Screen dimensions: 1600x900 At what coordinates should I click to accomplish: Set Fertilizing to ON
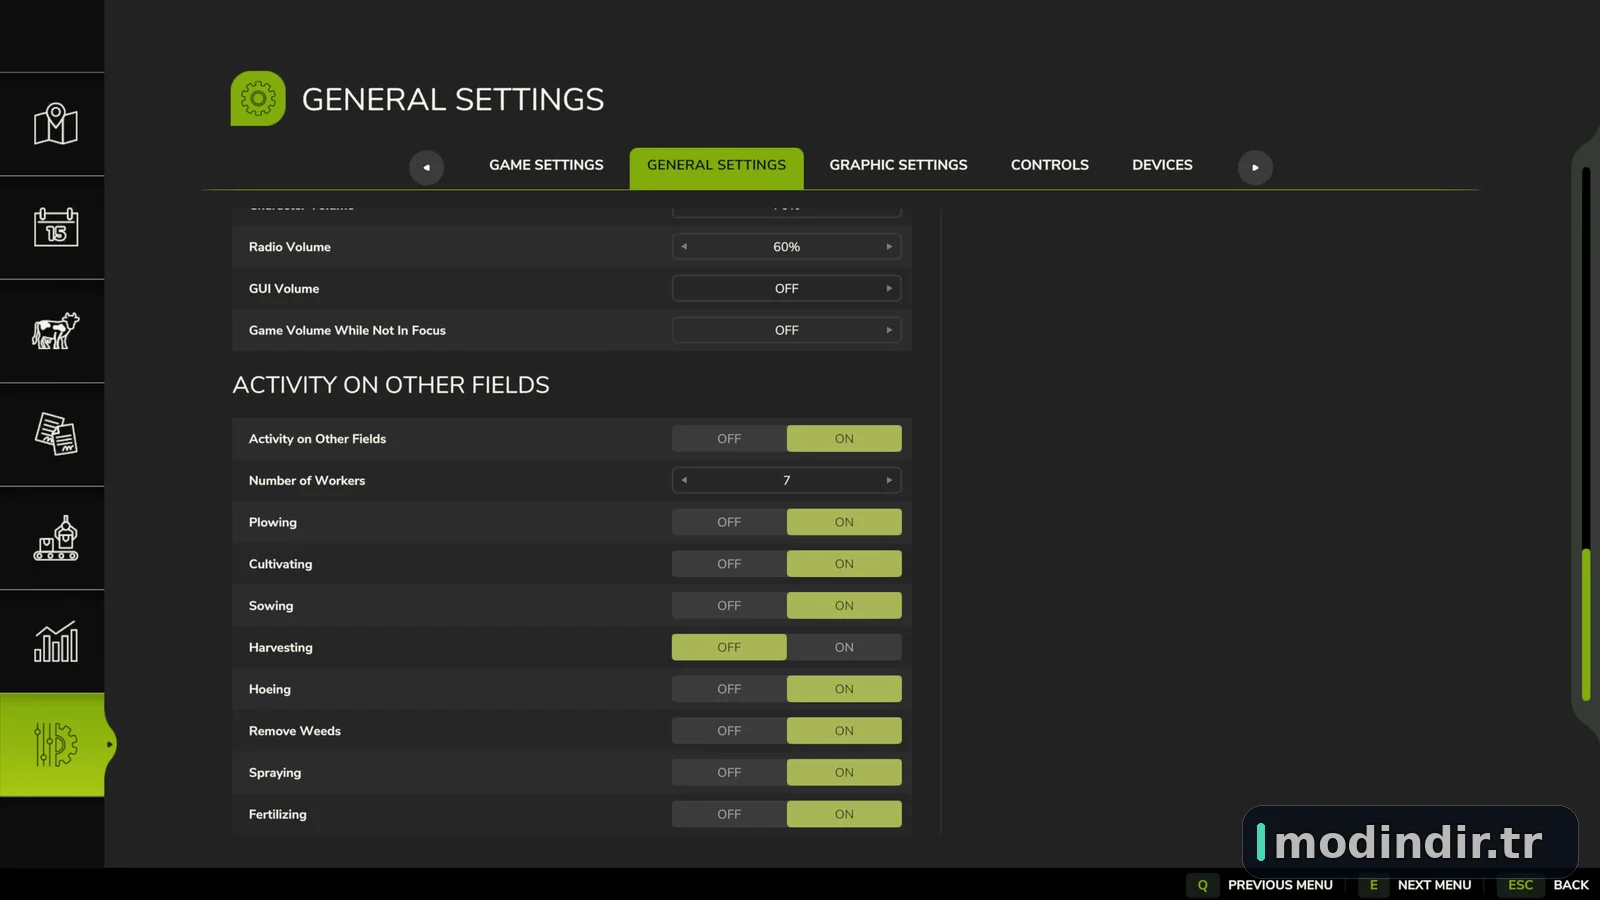point(844,814)
